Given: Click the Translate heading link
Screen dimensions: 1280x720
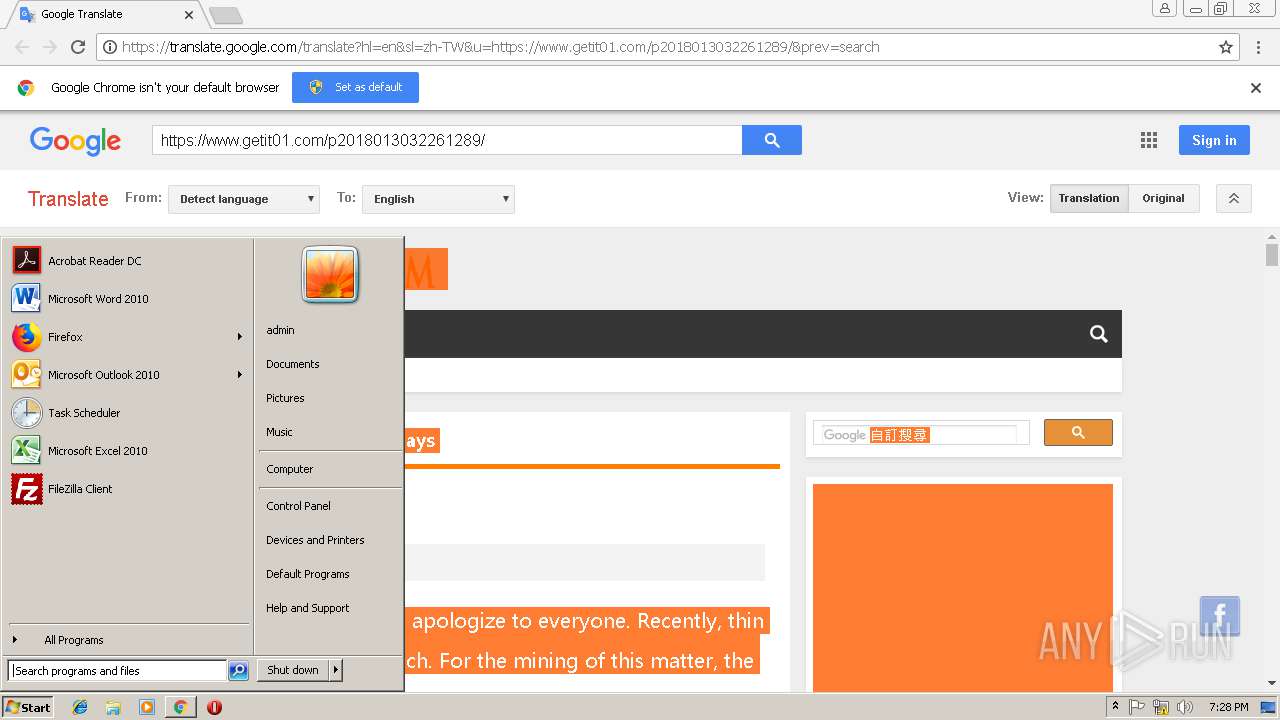Looking at the screenshot, I should pos(68,199).
